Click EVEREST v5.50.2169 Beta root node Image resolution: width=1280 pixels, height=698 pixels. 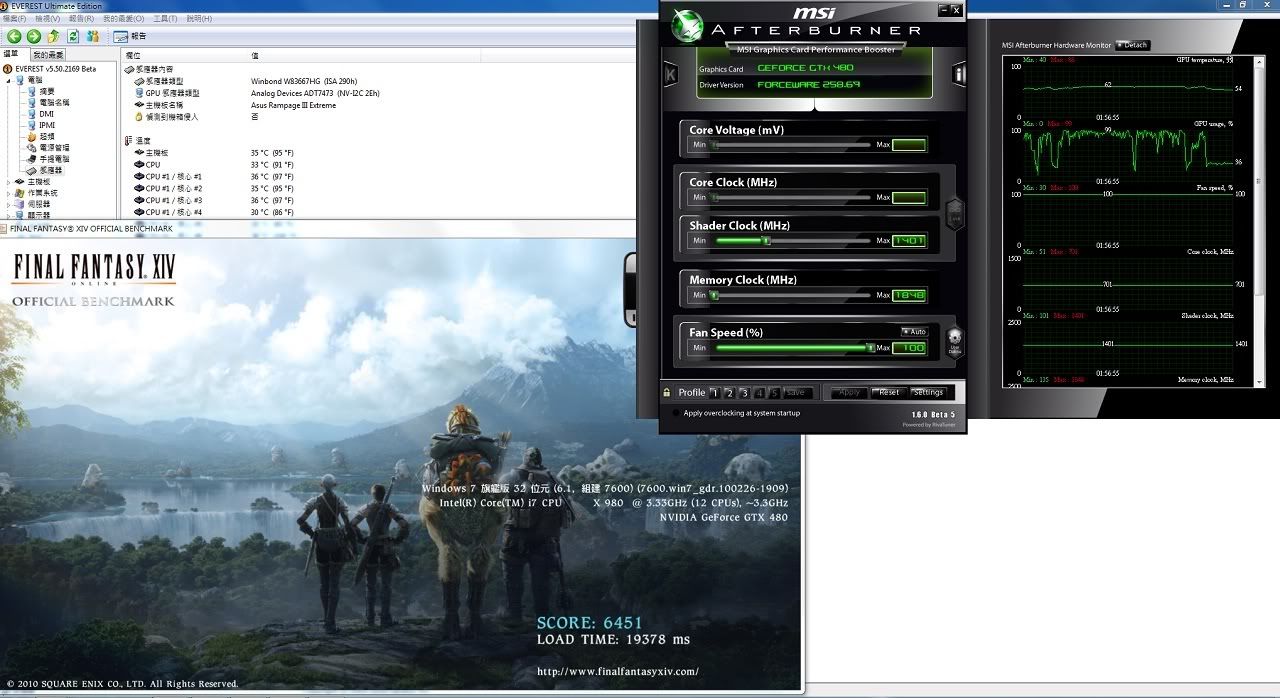click(x=50, y=68)
